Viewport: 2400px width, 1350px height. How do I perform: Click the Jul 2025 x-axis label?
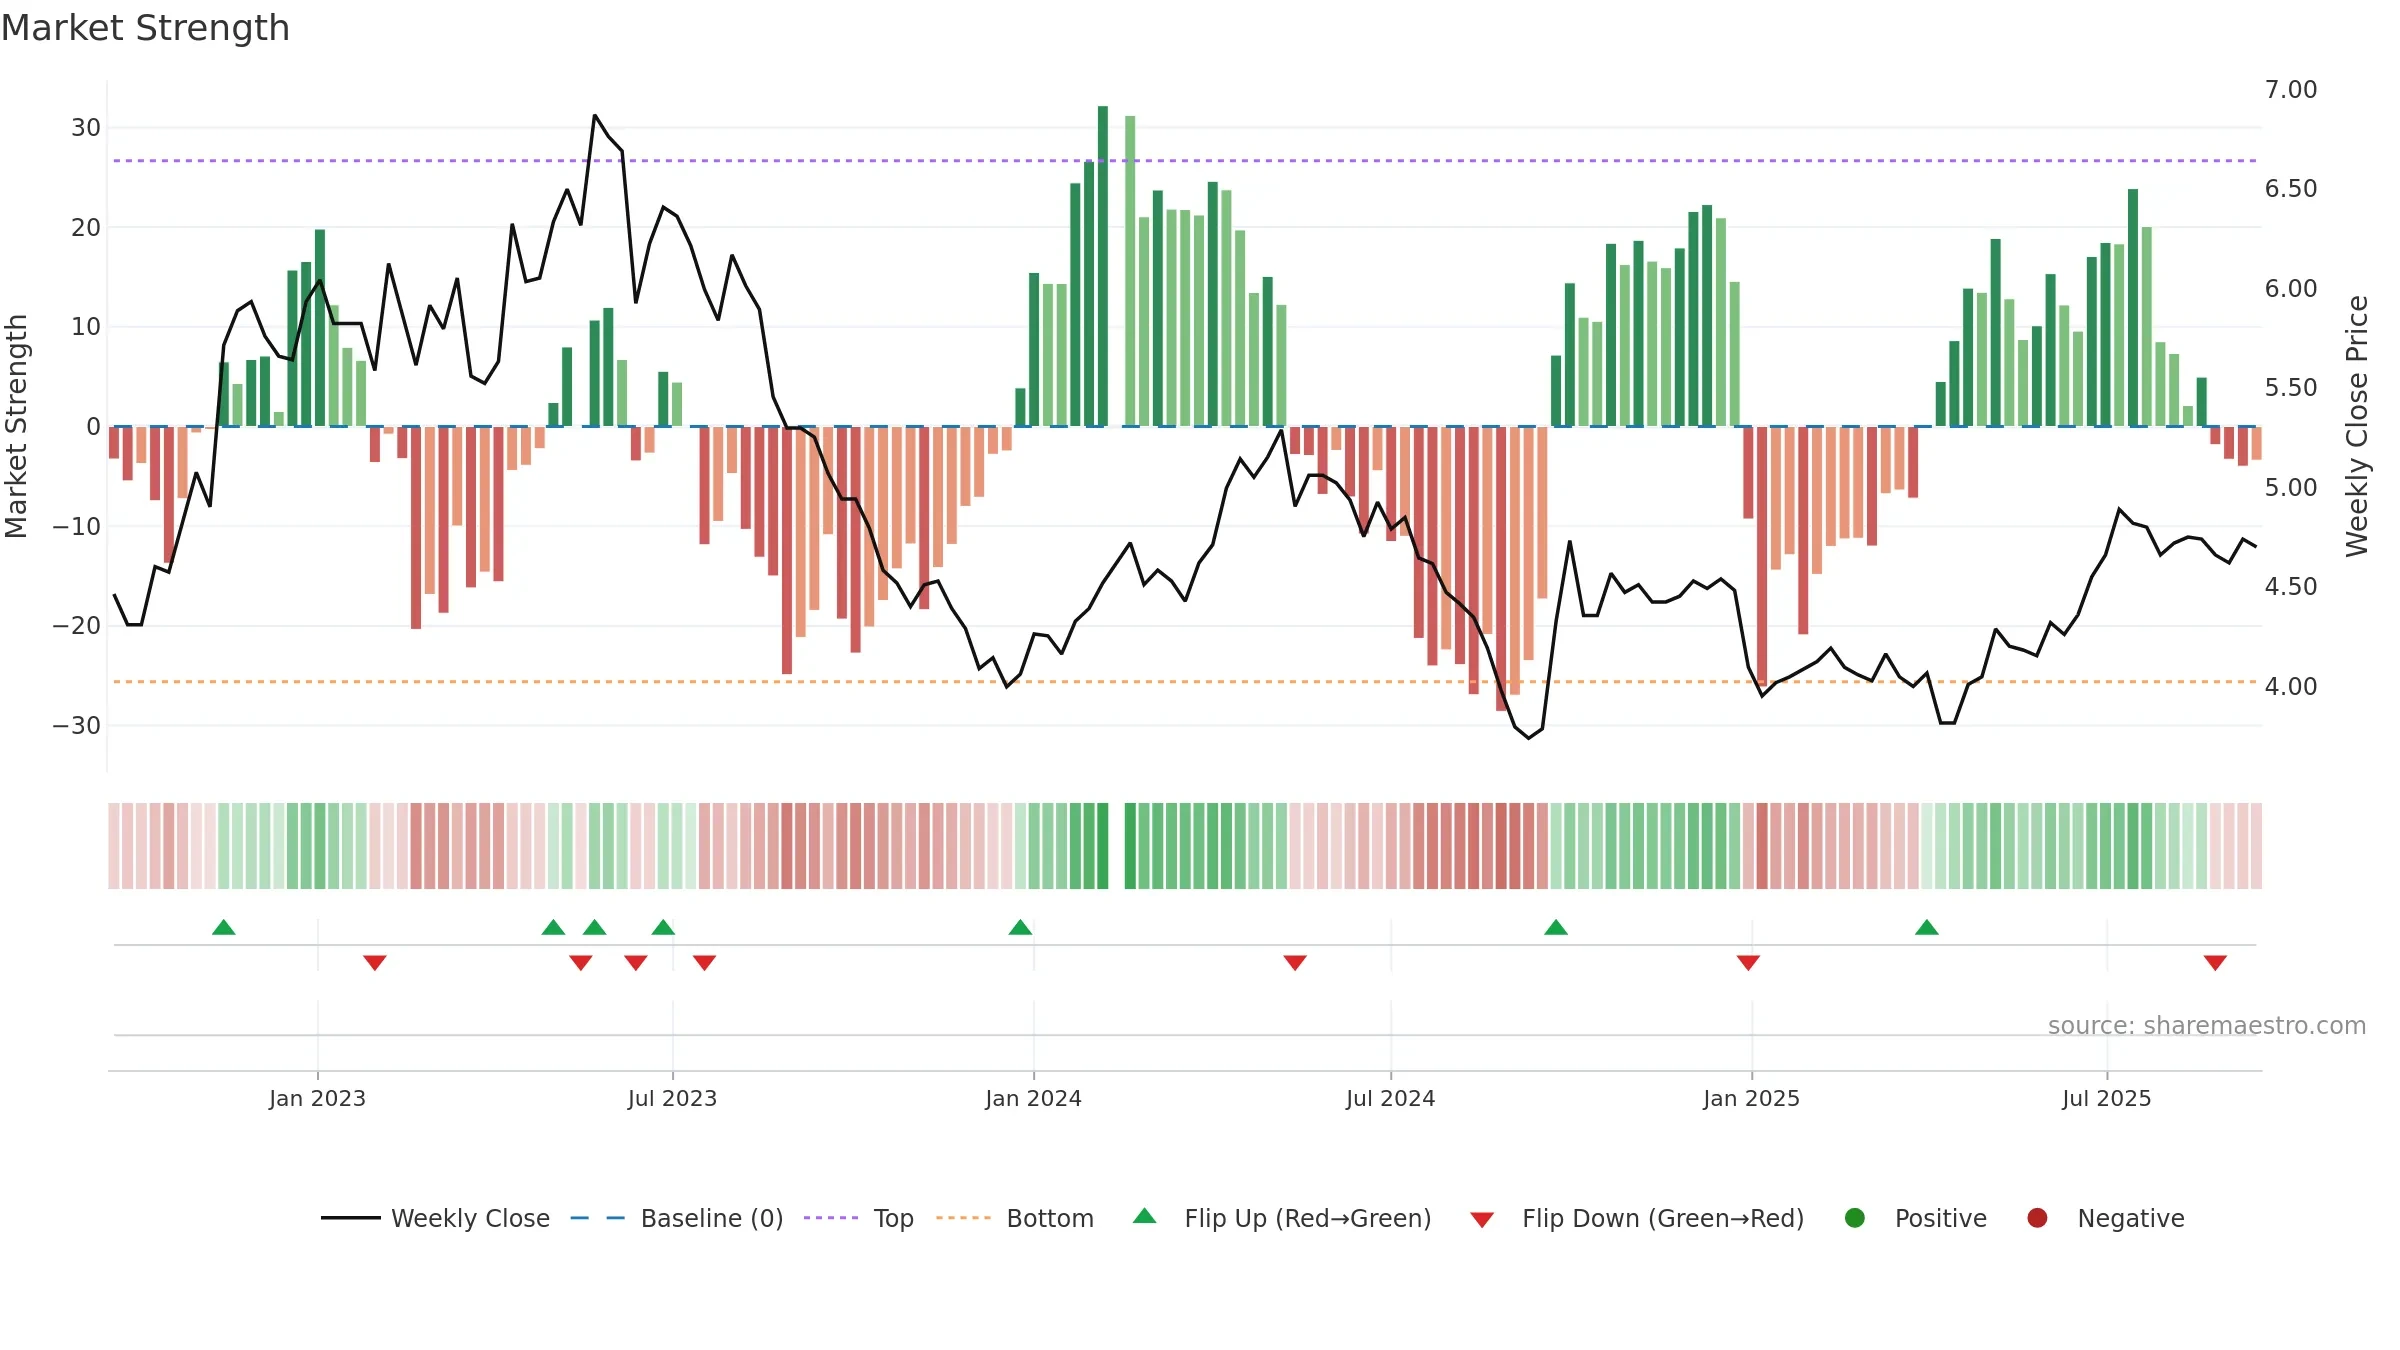tap(2106, 1099)
